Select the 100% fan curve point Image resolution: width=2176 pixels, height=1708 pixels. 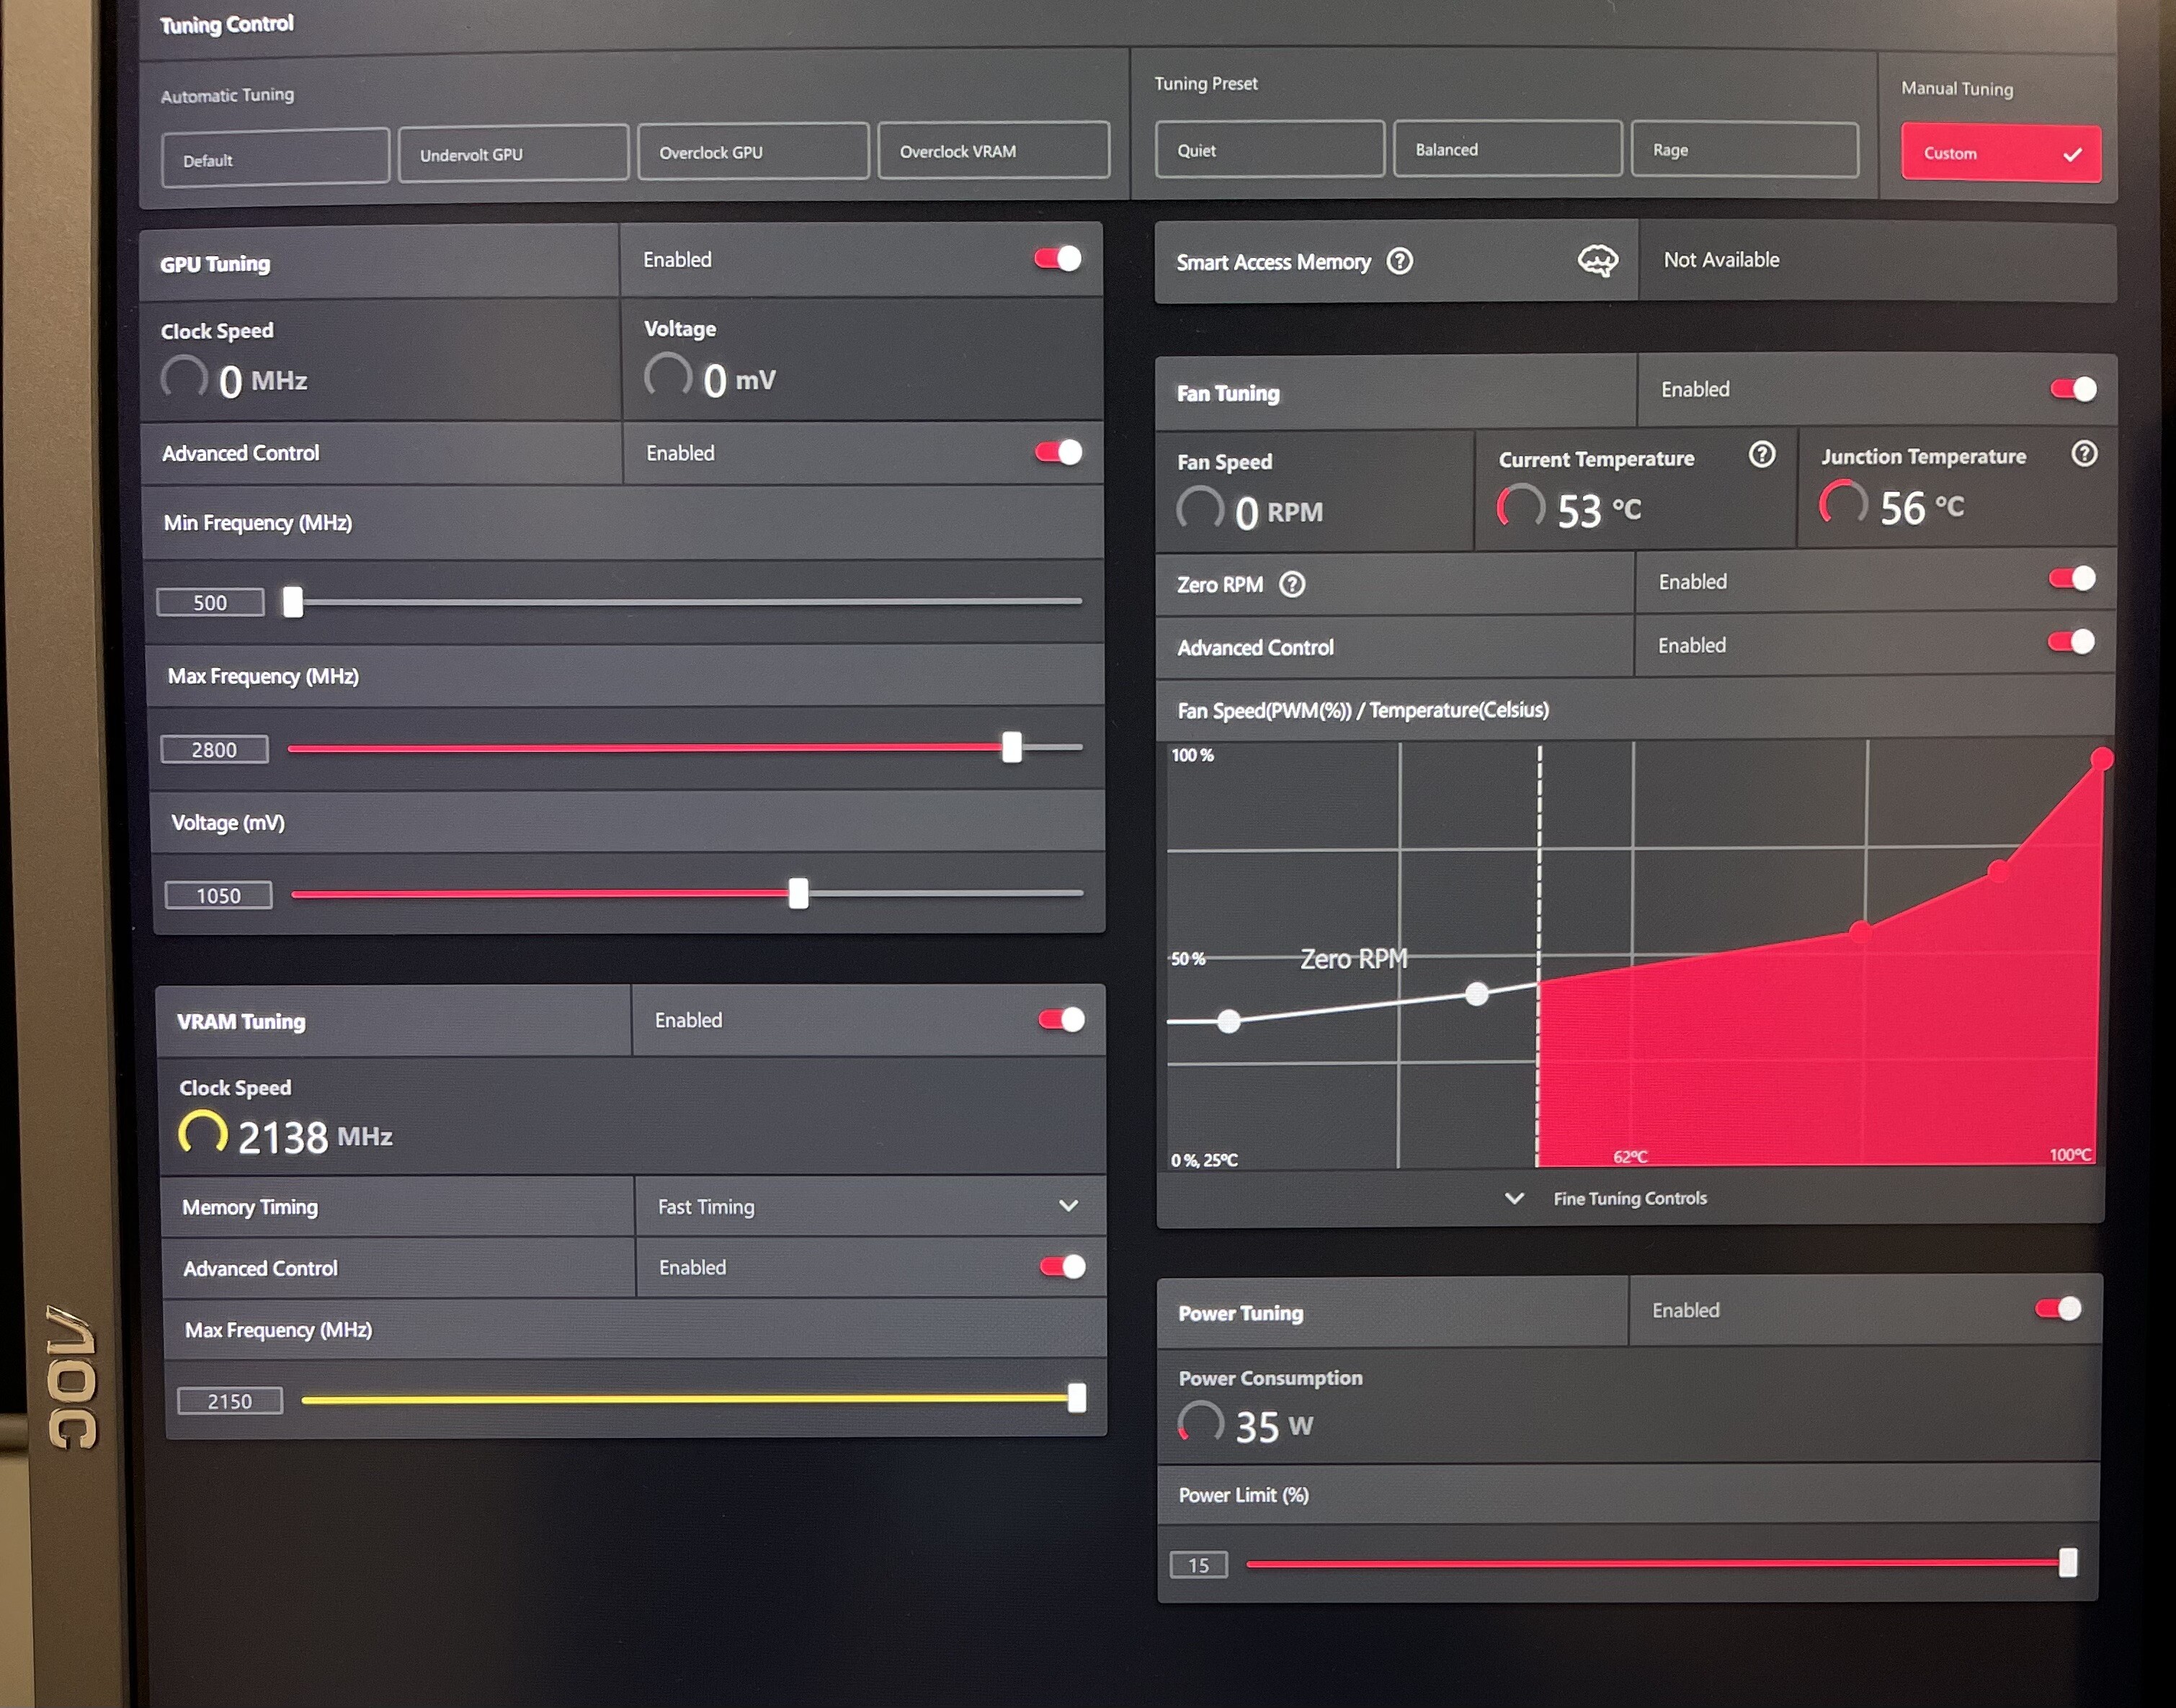(2102, 759)
